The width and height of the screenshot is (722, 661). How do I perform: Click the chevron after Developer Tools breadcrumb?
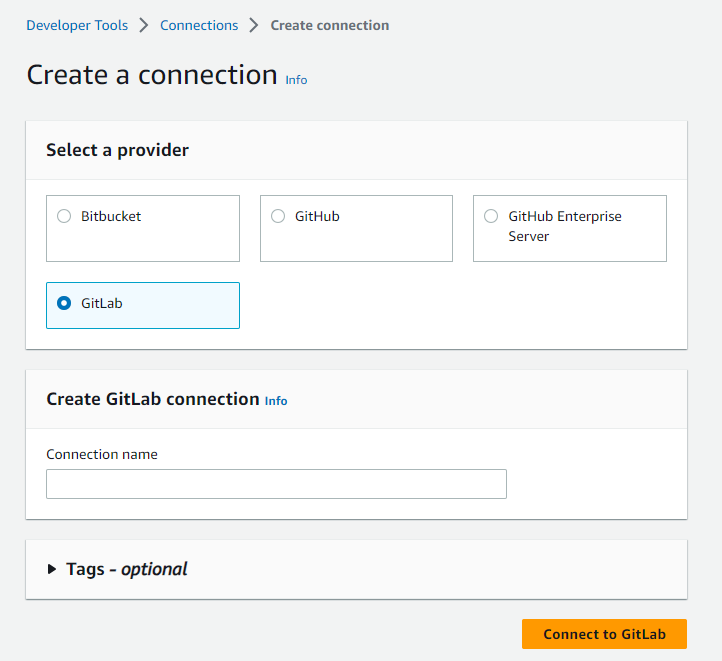[144, 26]
